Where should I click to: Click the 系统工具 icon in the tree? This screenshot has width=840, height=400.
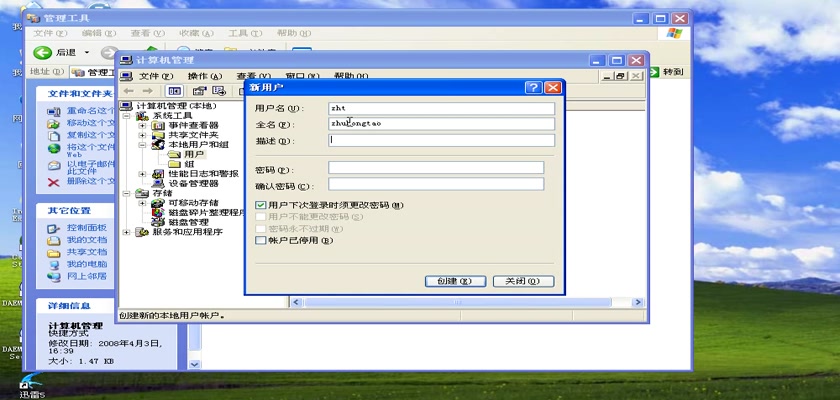point(142,116)
